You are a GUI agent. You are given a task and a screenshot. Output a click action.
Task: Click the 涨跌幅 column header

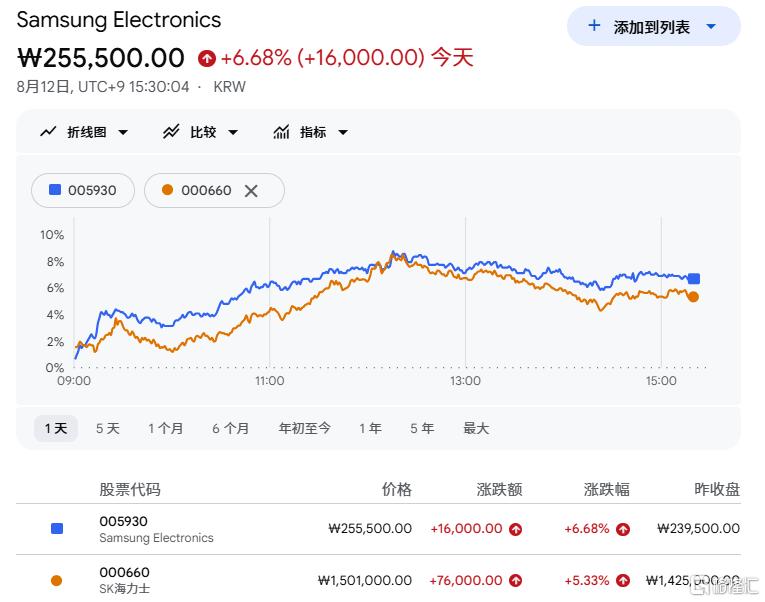pyautogui.click(x=606, y=489)
